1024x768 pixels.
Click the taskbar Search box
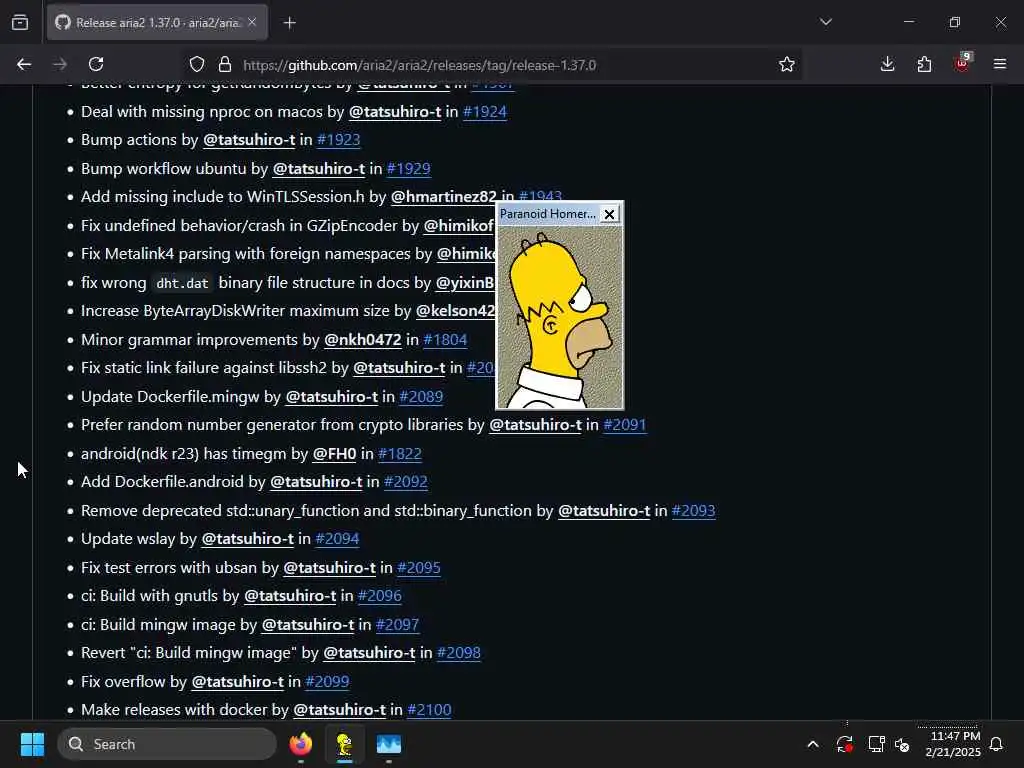[x=167, y=744]
